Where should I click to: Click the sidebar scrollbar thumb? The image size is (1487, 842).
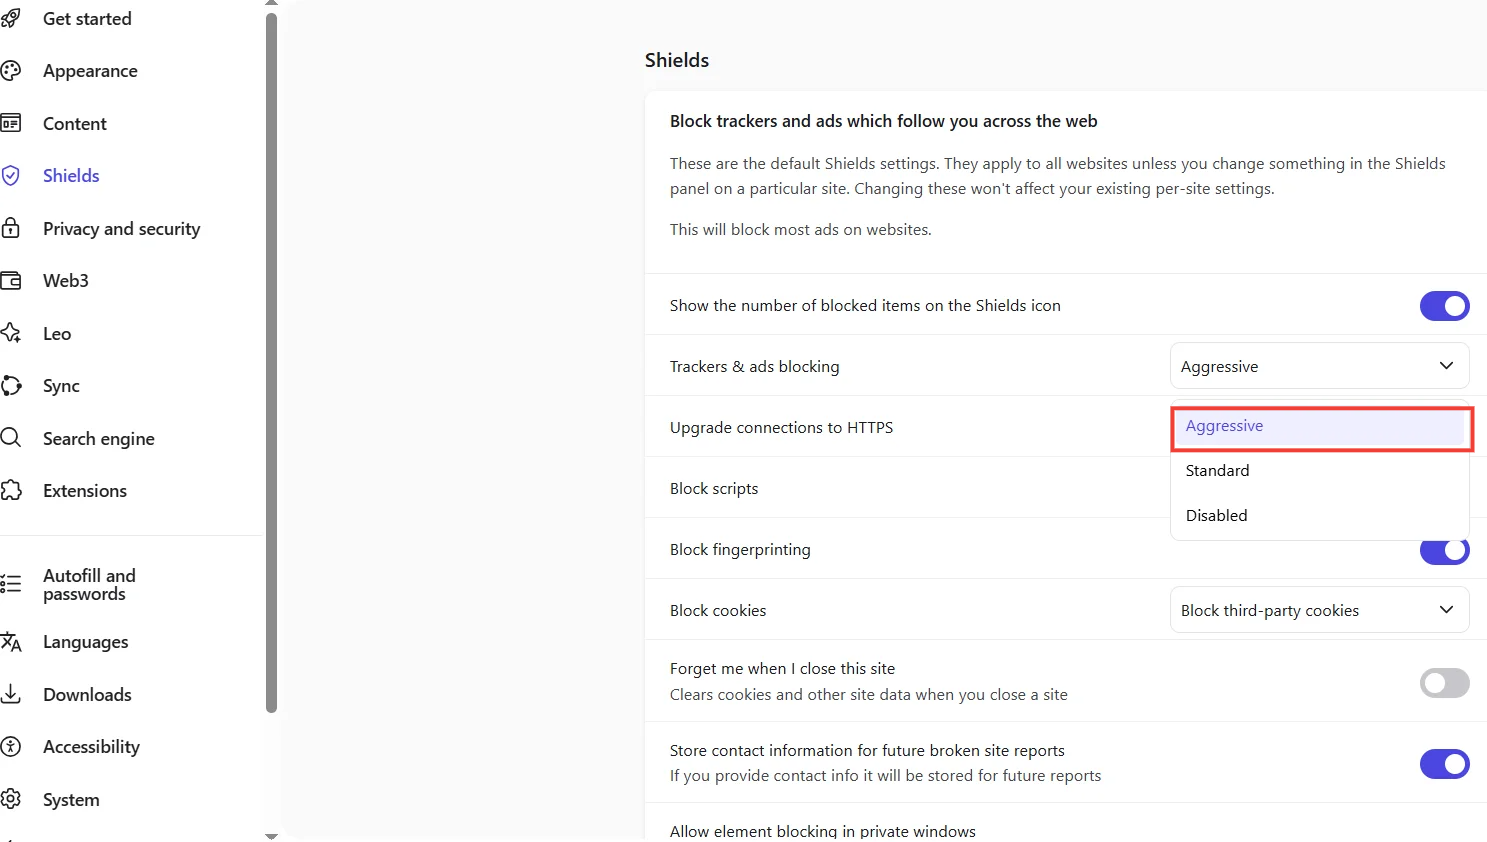(x=270, y=360)
